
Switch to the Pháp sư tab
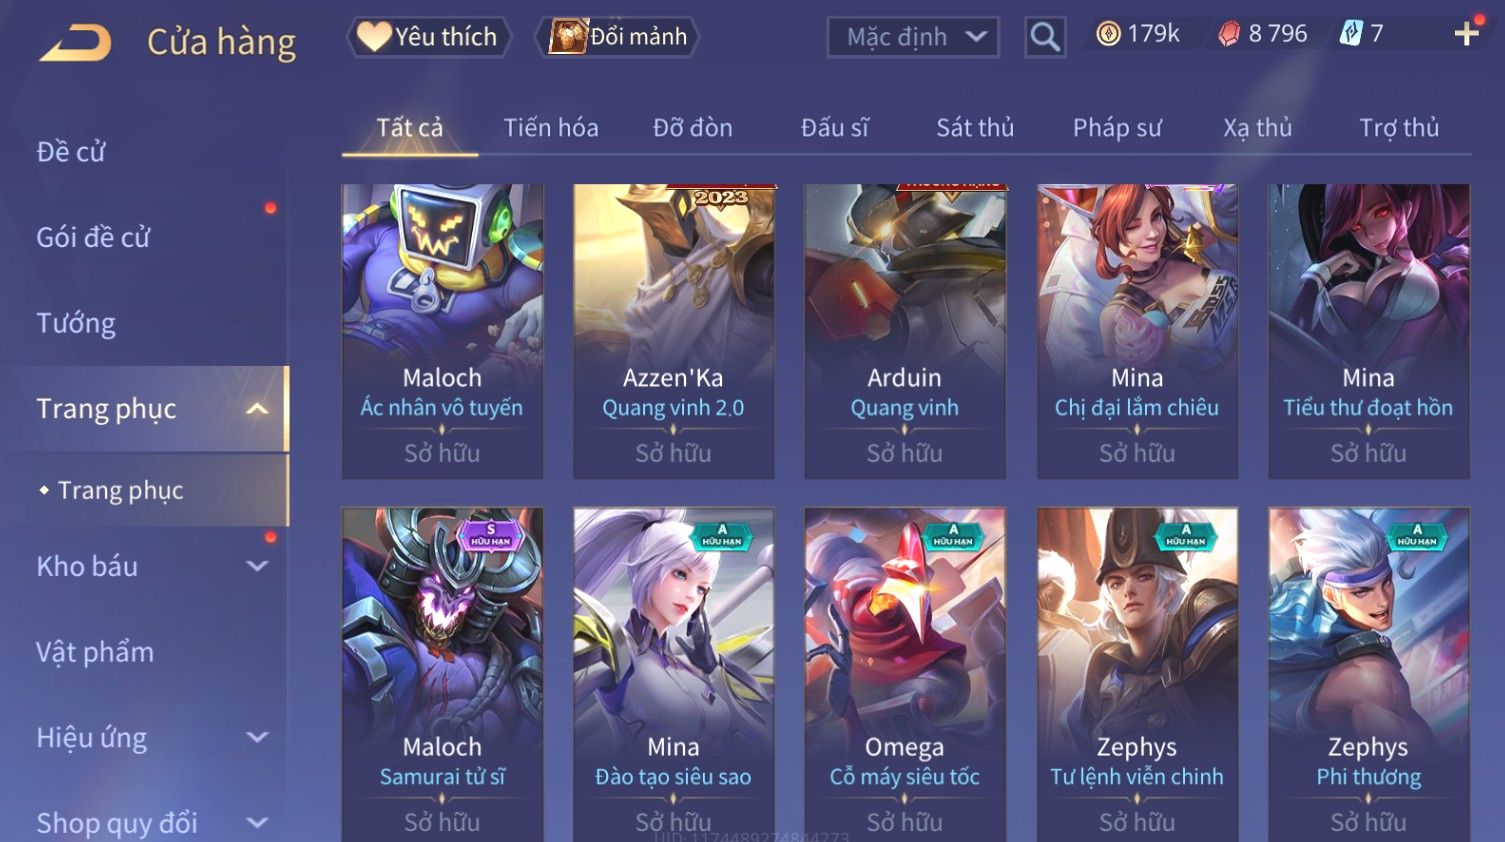click(x=1117, y=128)
